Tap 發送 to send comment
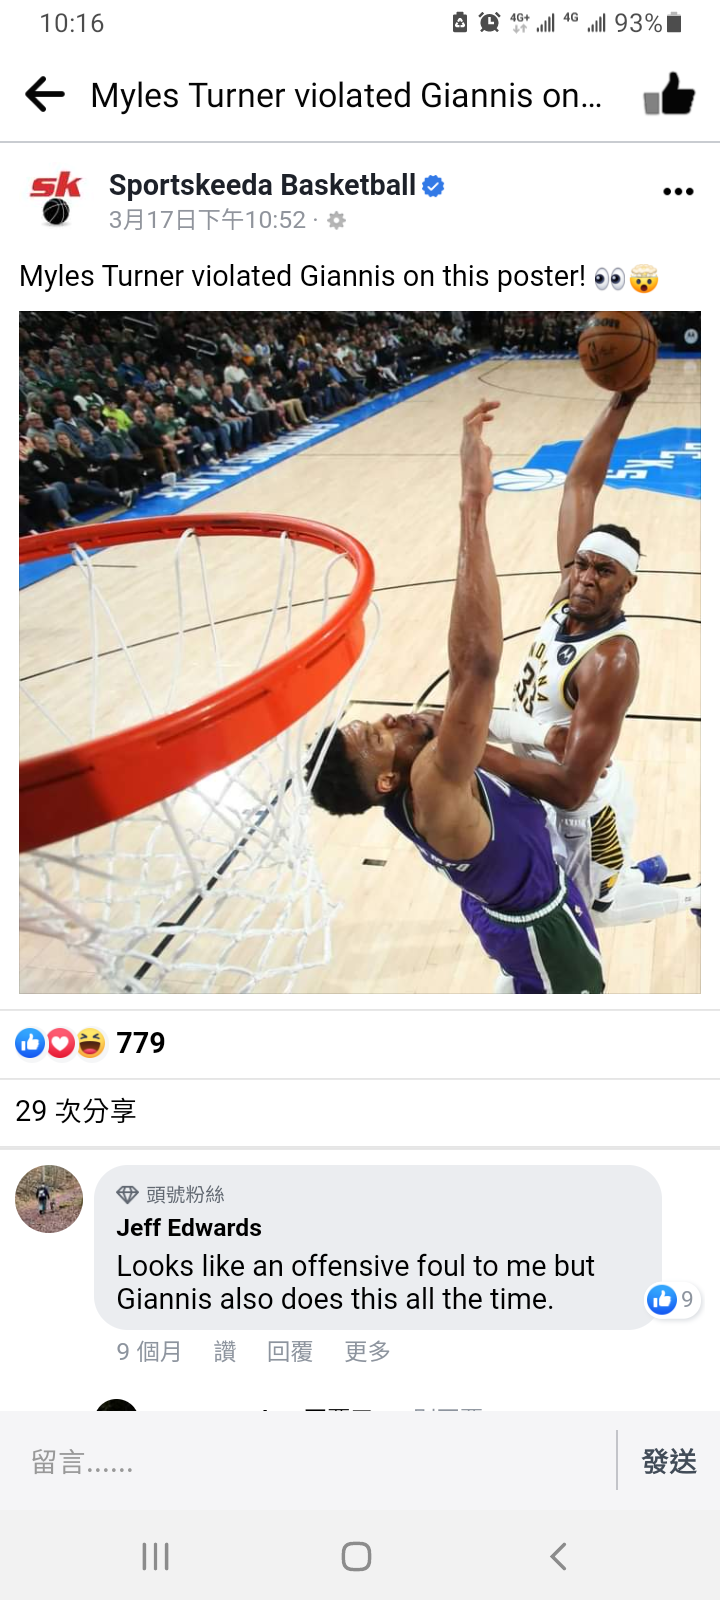 point(669,1462)
